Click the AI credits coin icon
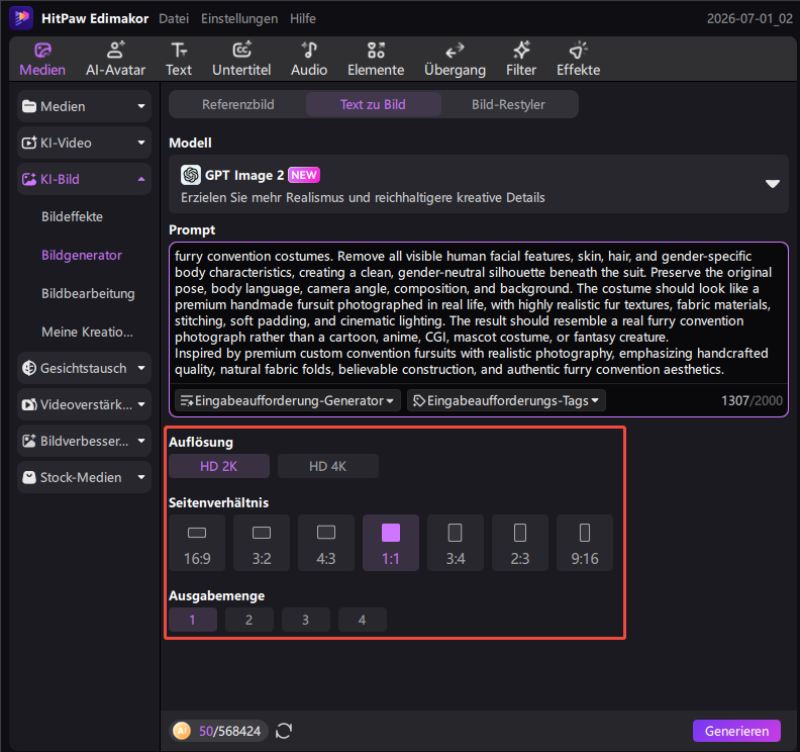The image size is (800, 752). point(182,731)
